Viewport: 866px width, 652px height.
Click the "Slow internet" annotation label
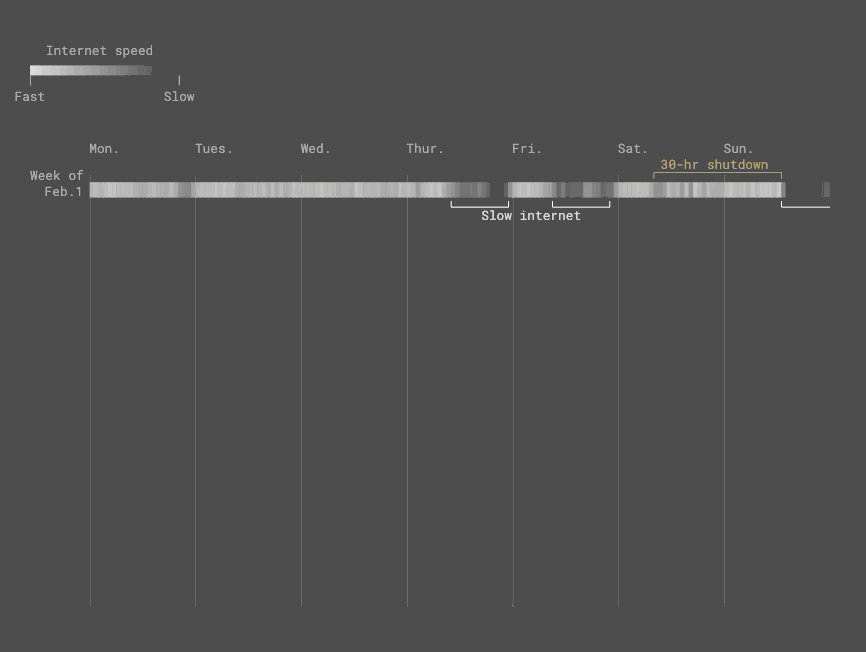531,216
